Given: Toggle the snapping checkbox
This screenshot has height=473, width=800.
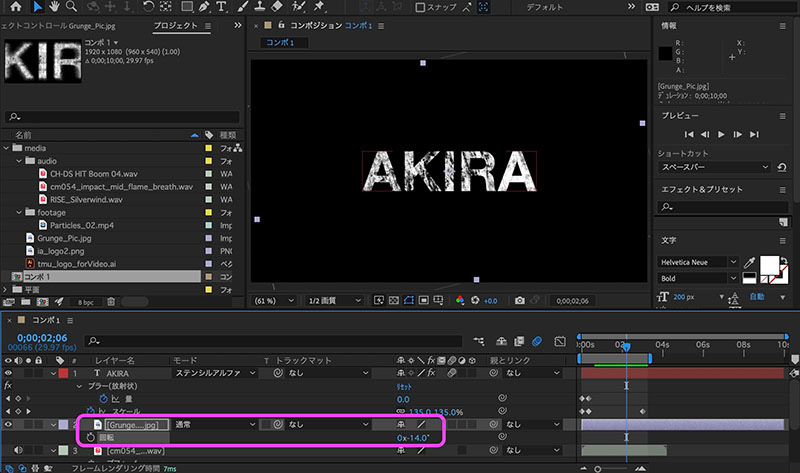Looking at the screenshot, I should (420, 7).
